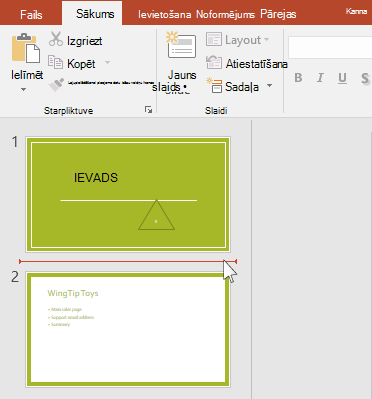Screen dimensions: 372x399
Task: Click the Starpliktuve group label
Action: (68, 111)
